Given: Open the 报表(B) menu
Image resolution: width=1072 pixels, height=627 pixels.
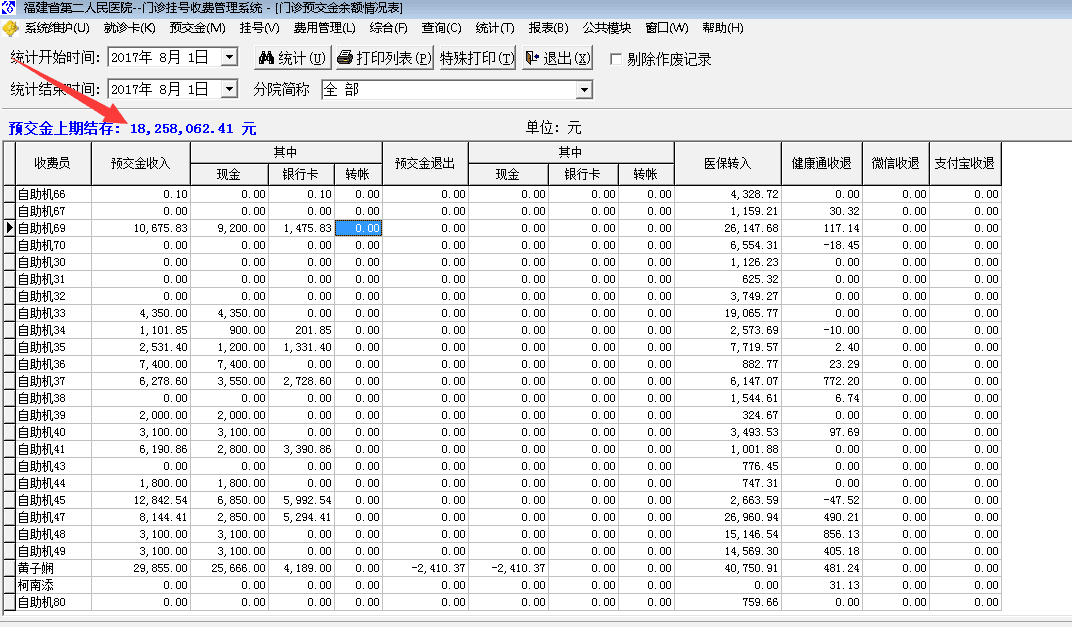Looking at the screenshot, I should coord(548,28).
